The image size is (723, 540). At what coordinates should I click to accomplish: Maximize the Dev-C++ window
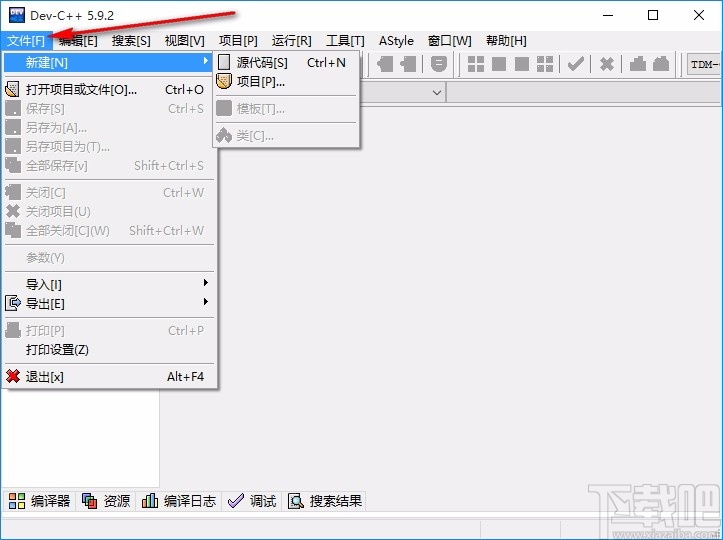tap(653, 15)
